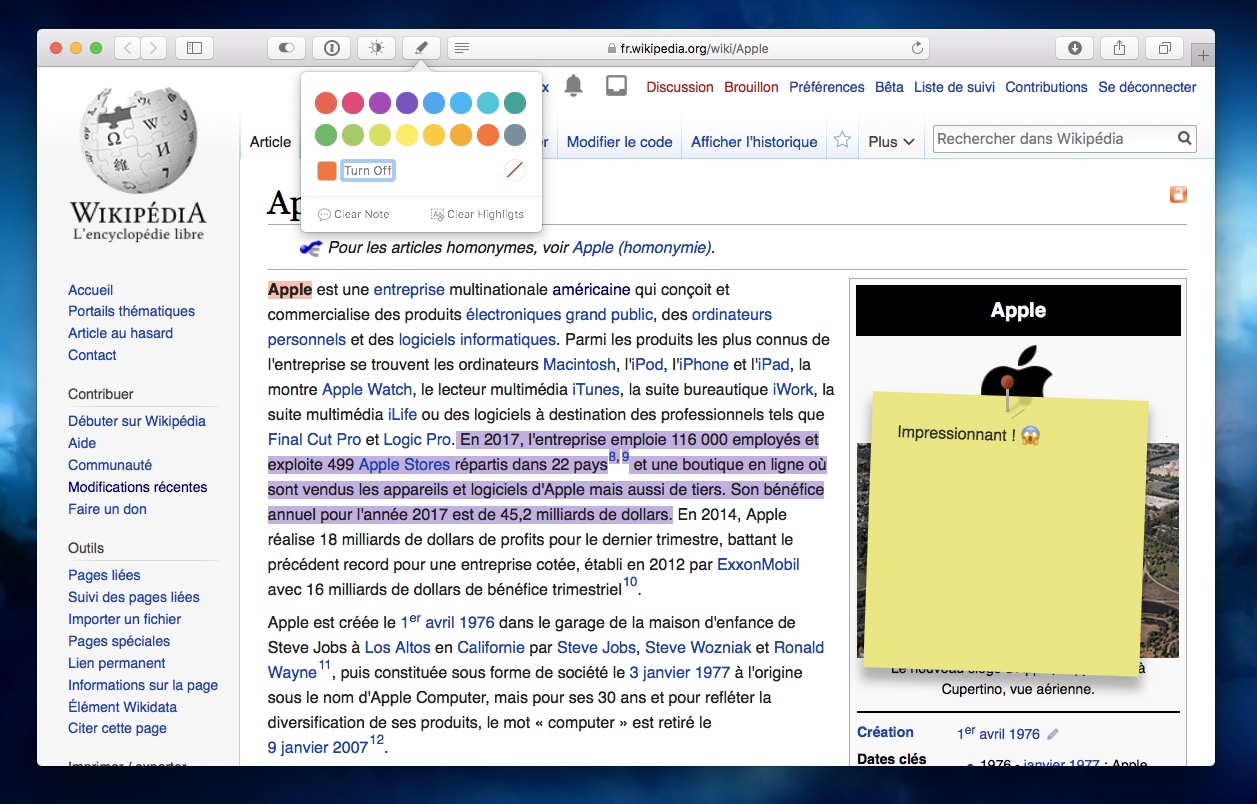Viewport: 1257px width, 804px height.
Task: Click the toggle-switch extension button in the toolbar
Action: tap(287, 47)
